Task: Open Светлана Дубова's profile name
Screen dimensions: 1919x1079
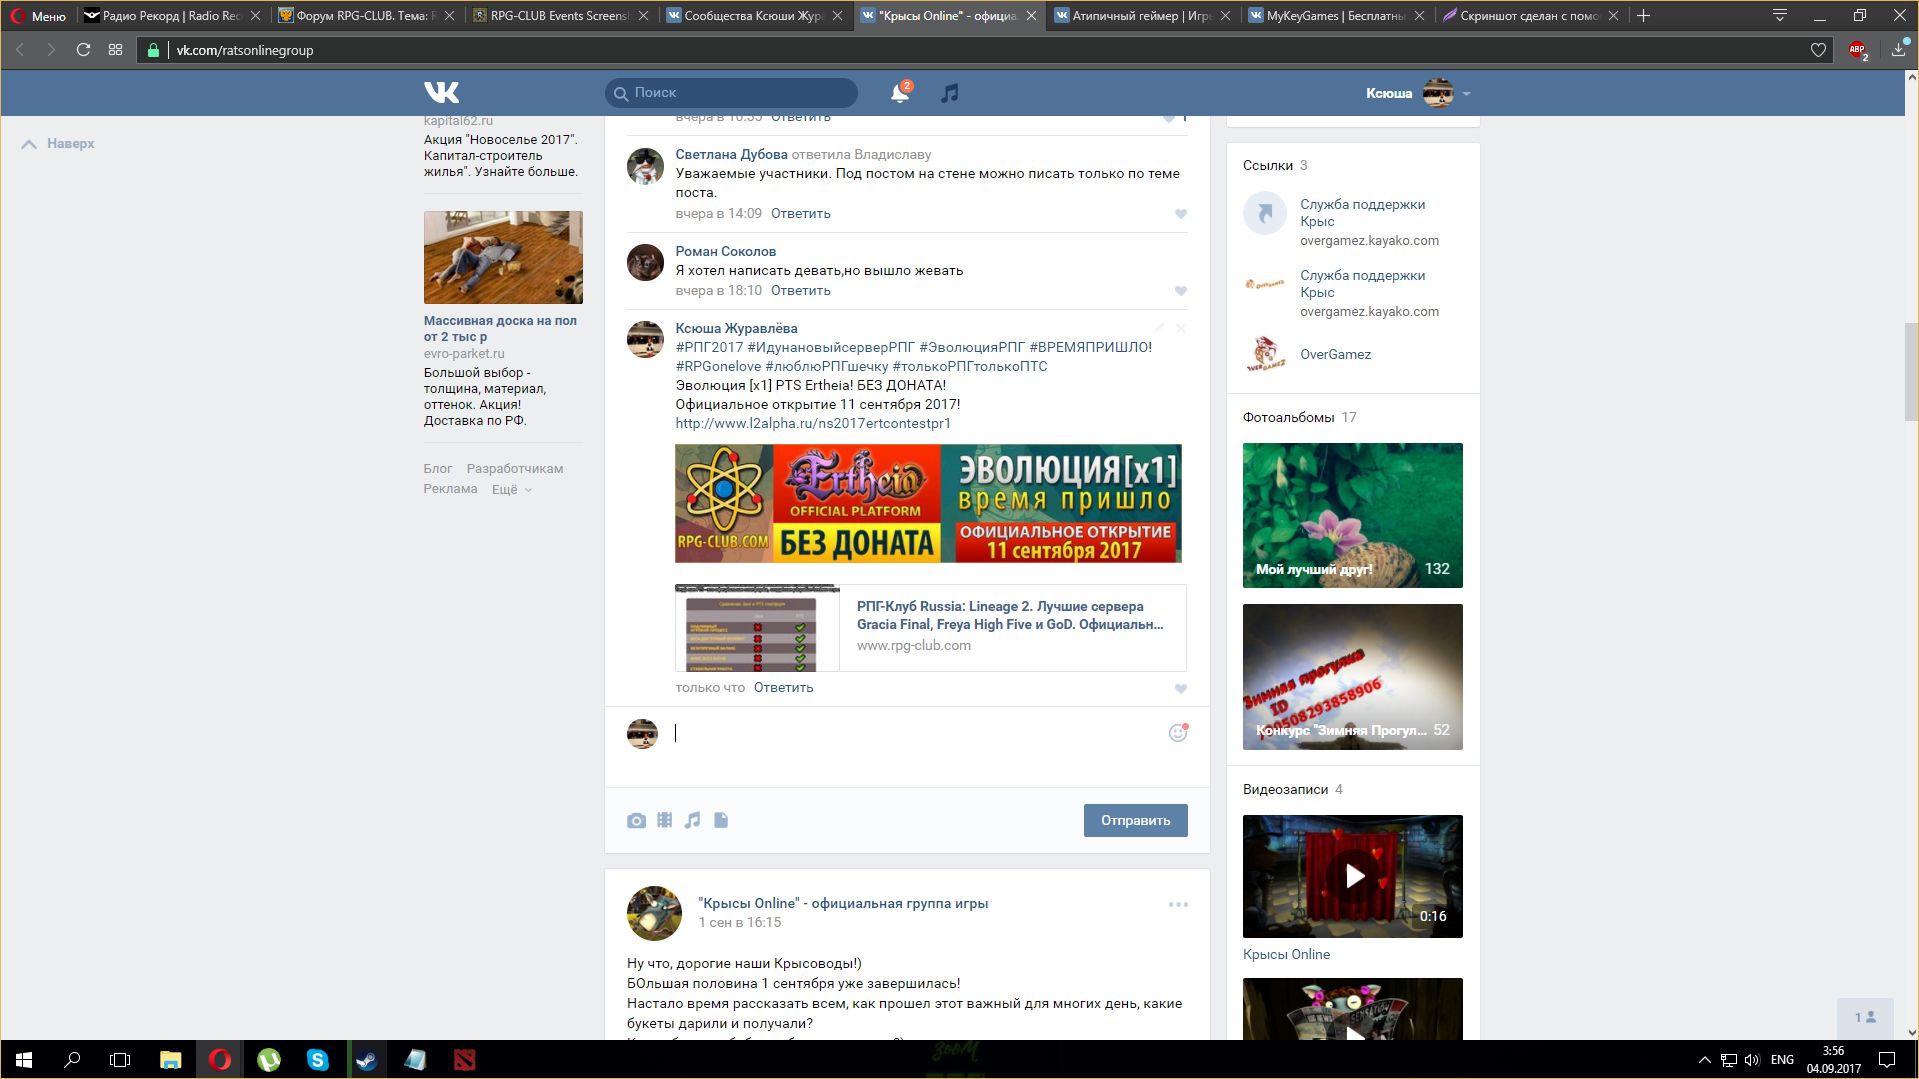Action: pos(731,155)
